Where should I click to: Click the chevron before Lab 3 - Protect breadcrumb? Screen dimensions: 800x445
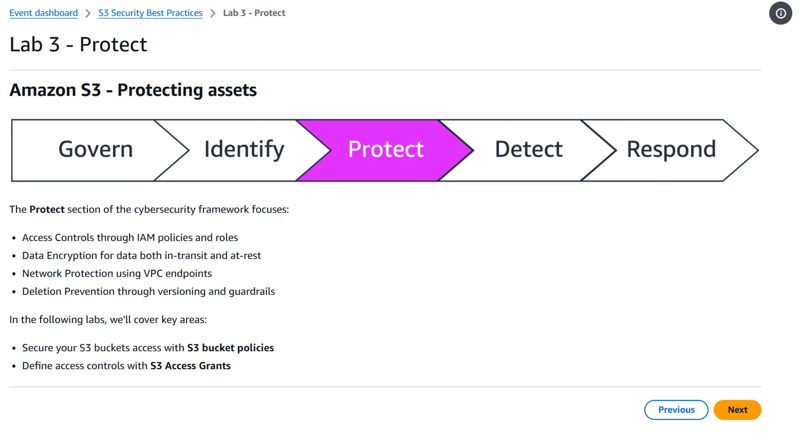[213, 13]
